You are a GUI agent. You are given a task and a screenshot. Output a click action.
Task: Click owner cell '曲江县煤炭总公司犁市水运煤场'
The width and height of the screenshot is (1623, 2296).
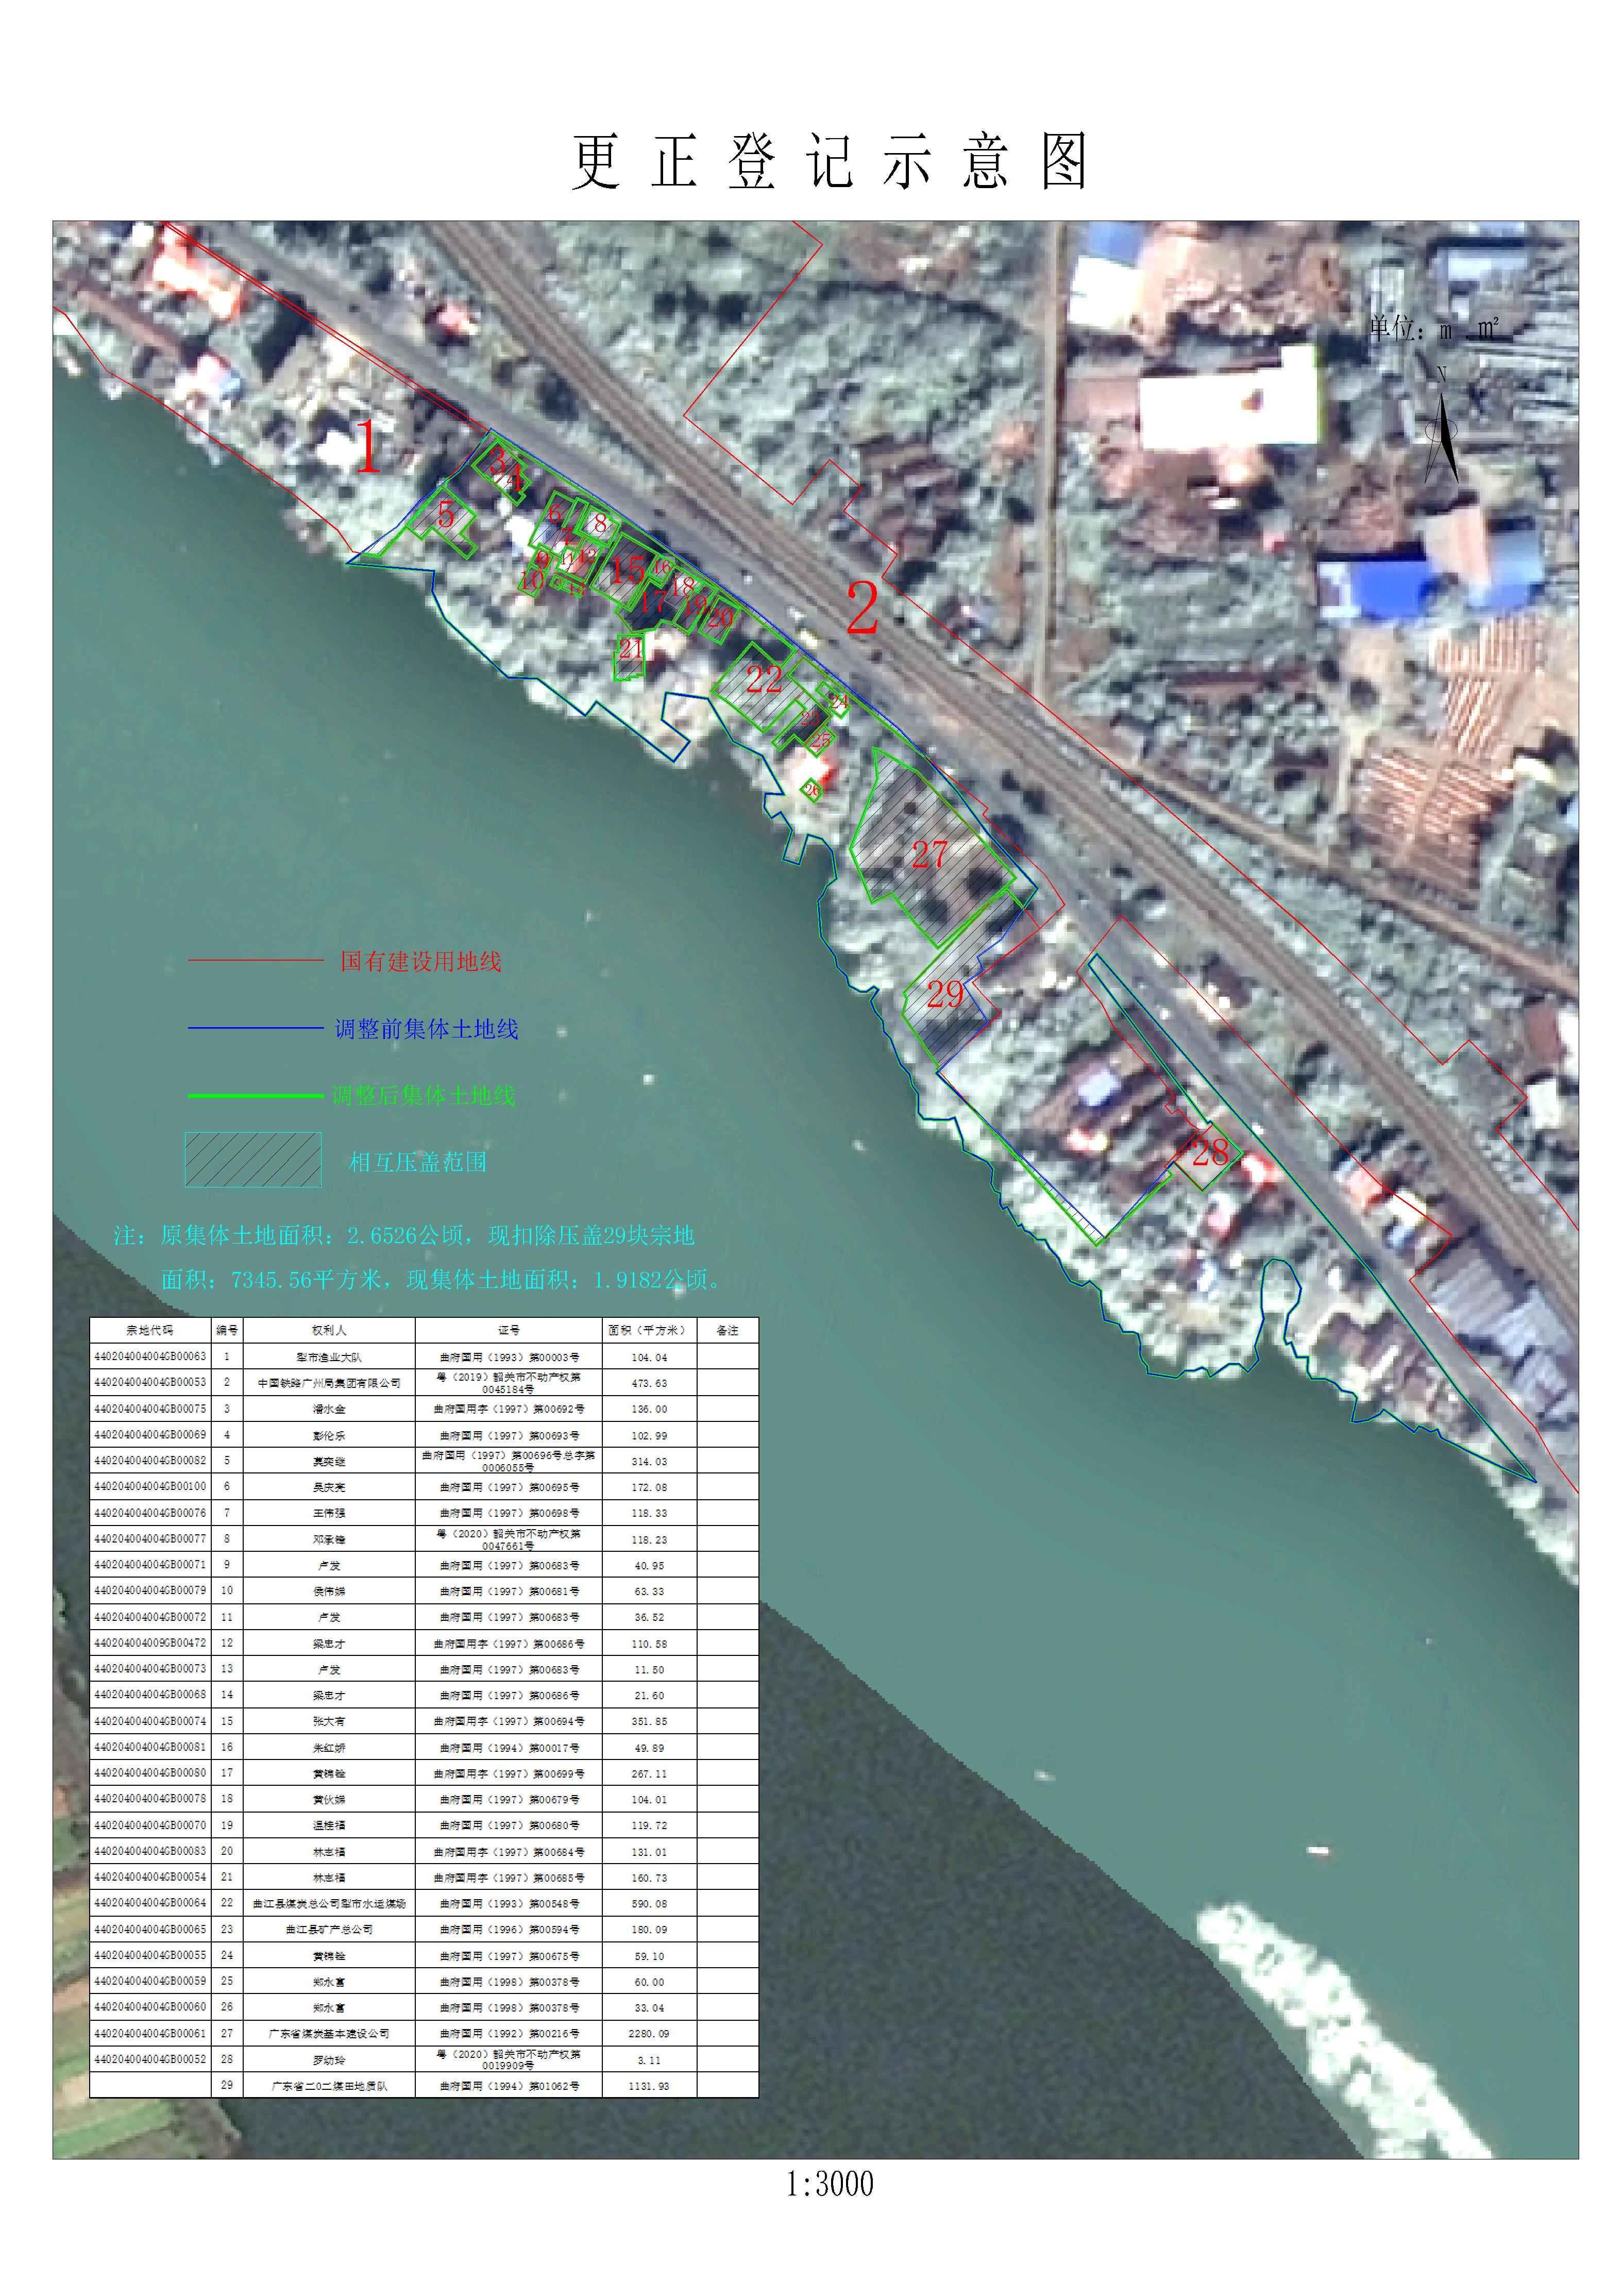coord(329,1903)
